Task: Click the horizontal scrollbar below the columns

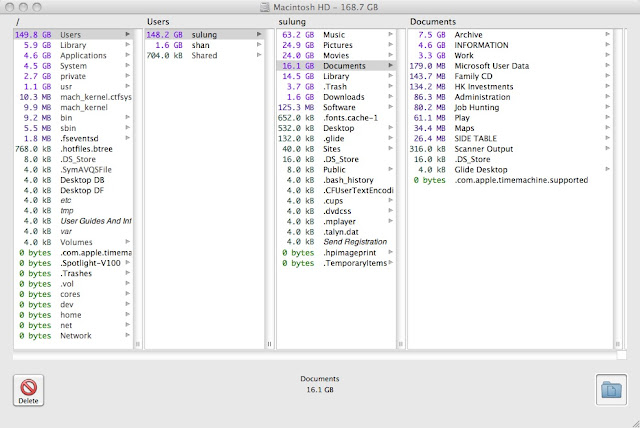Action: point(314,356)
